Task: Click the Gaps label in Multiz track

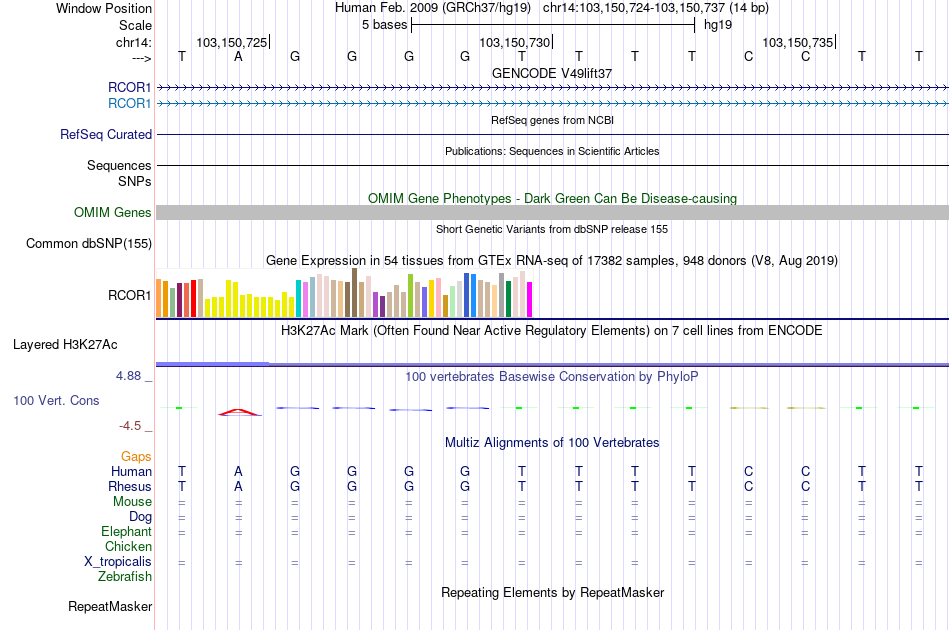Action: [x=136, y=457]
